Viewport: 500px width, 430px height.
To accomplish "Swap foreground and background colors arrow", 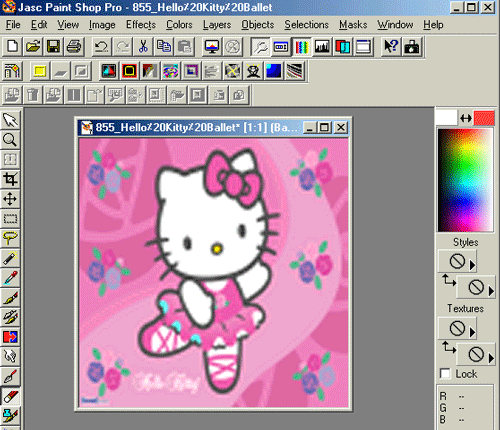I will coord(466,118).
